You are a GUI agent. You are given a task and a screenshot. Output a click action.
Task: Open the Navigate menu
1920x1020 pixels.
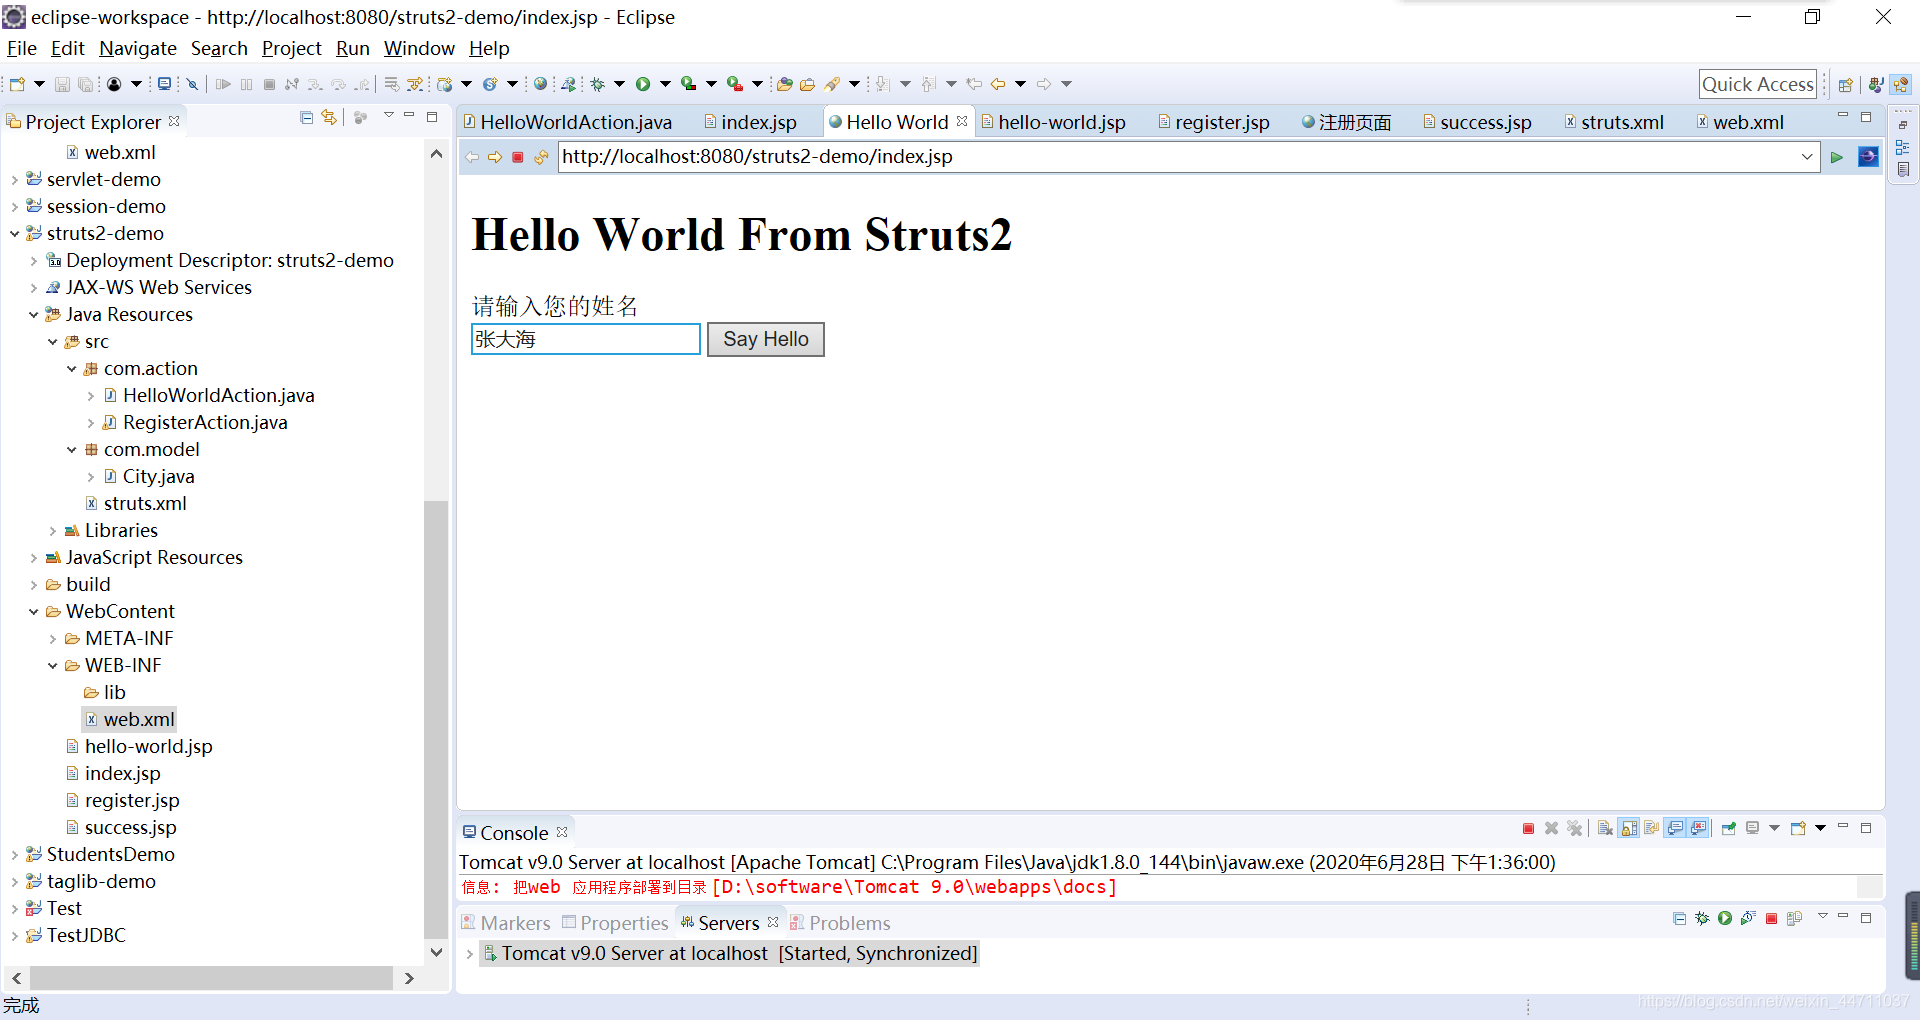click(x=137, y=48)
